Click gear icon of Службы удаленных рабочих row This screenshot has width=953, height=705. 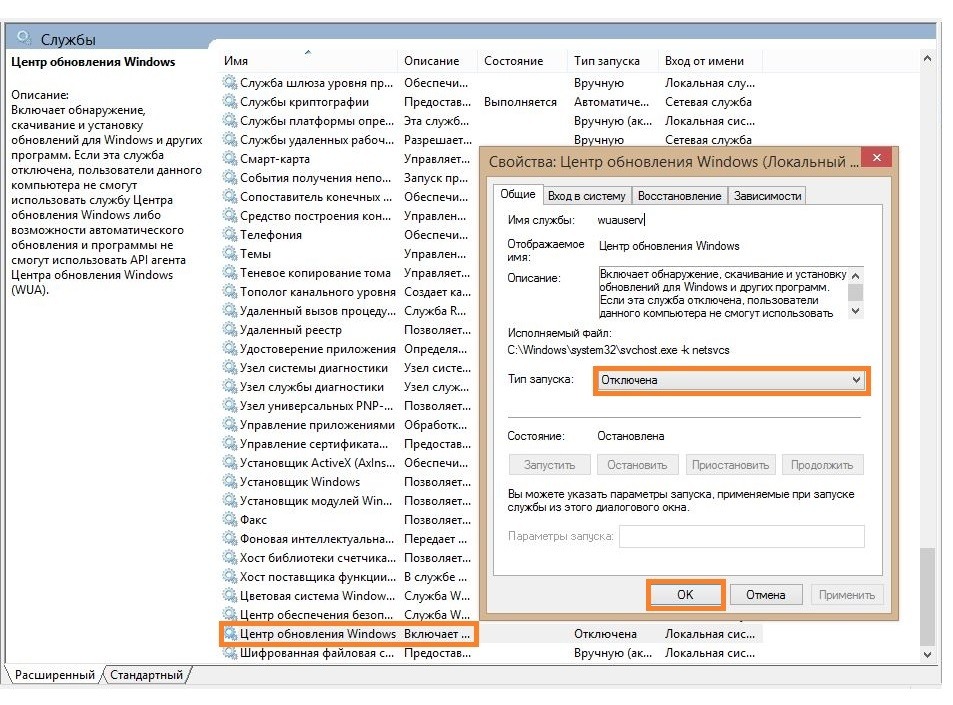229,139
